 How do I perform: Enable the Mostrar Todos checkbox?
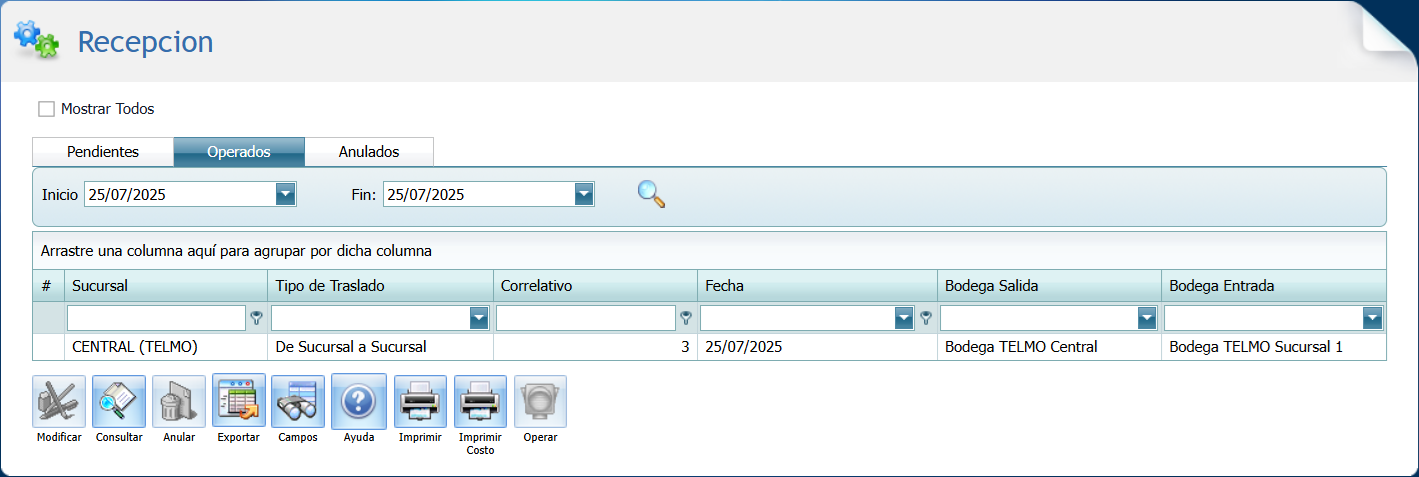coord(46,109)
